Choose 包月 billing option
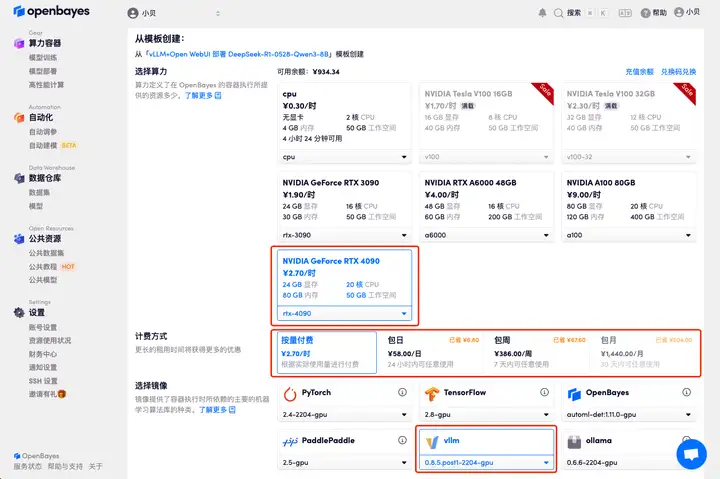 (646, 353)
